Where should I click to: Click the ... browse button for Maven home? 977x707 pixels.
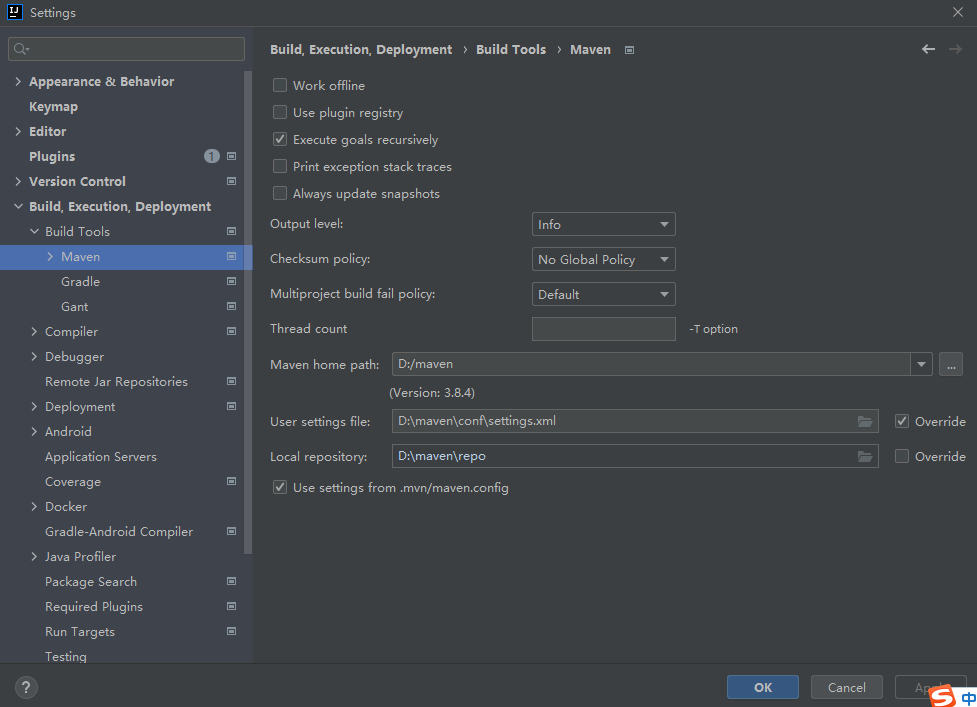(x=951, y=364)
